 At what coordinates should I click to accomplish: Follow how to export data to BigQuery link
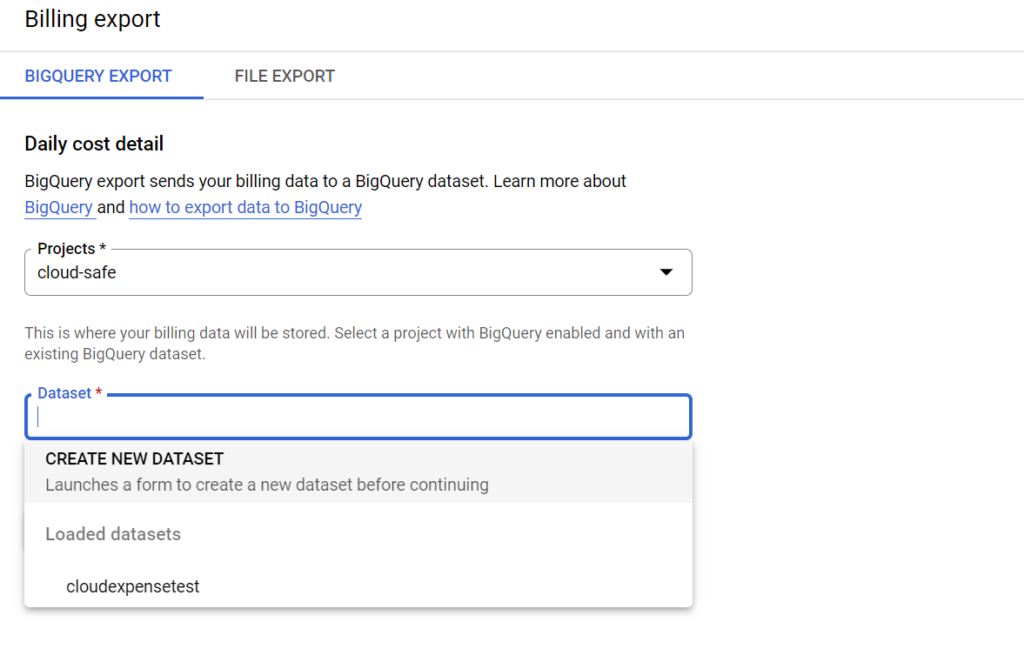click(x=246, y=208)
